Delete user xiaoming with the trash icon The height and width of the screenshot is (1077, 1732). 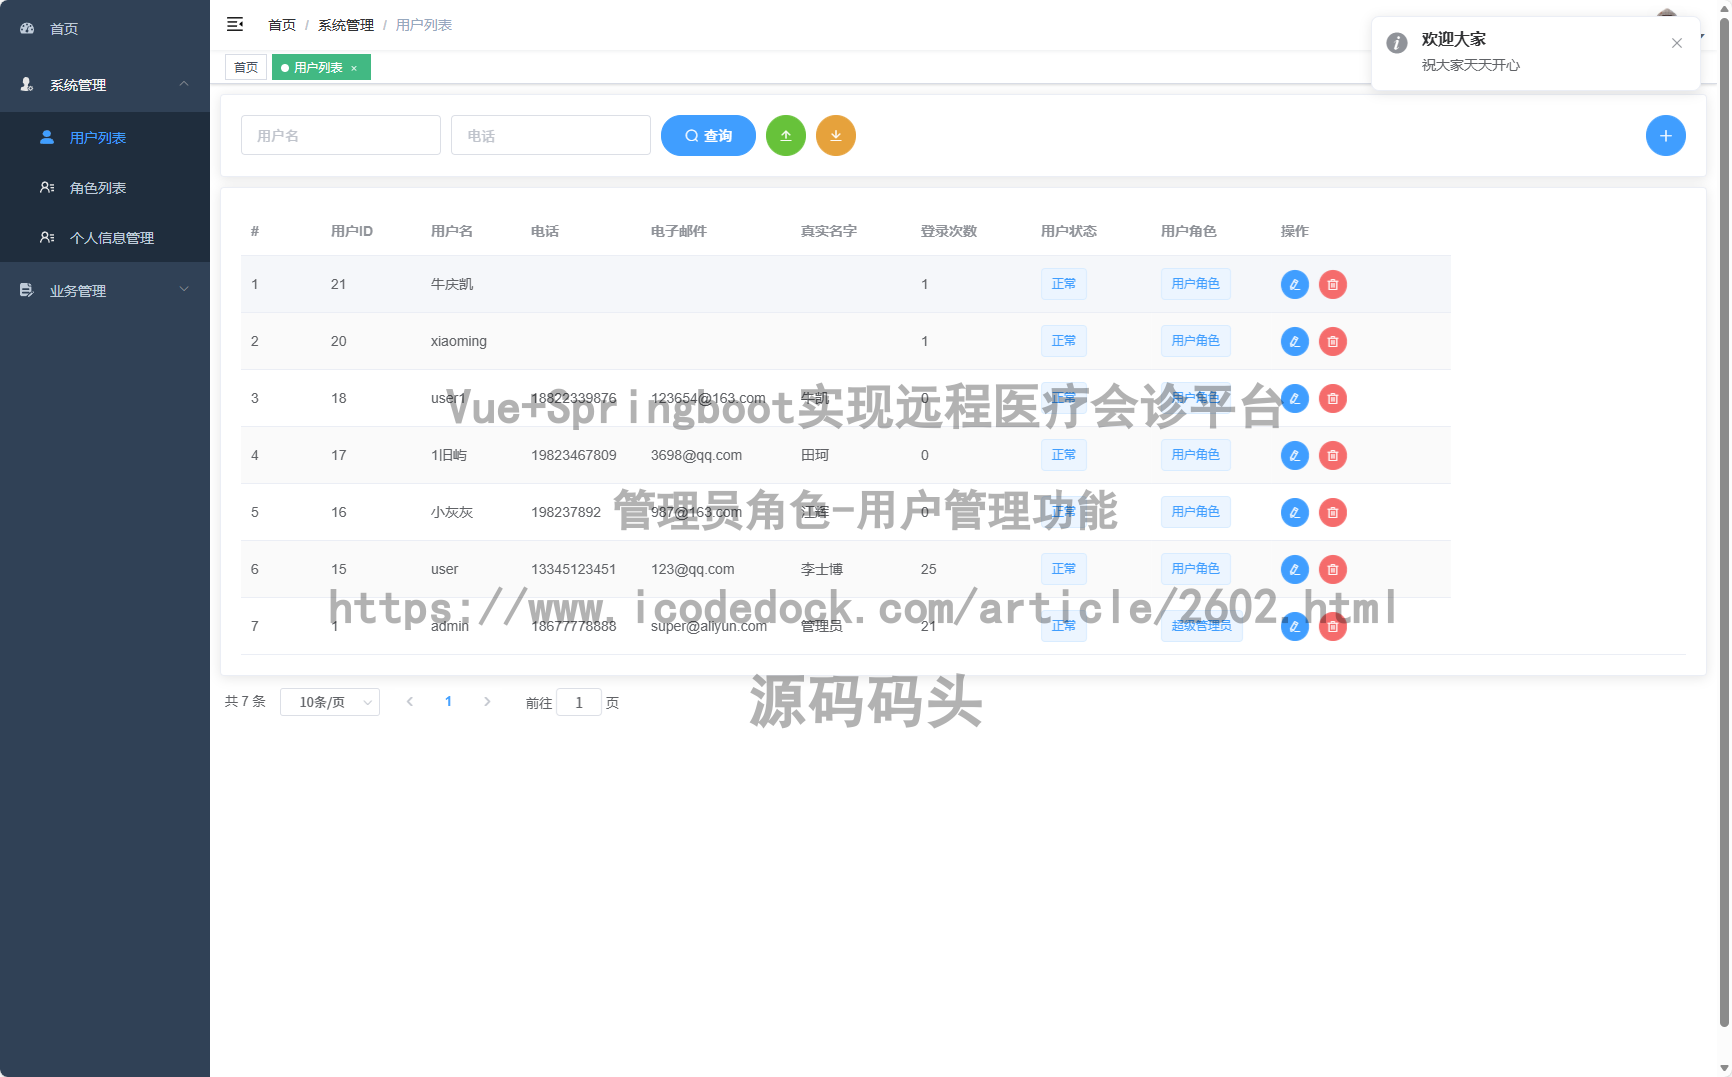point(1332,341)
